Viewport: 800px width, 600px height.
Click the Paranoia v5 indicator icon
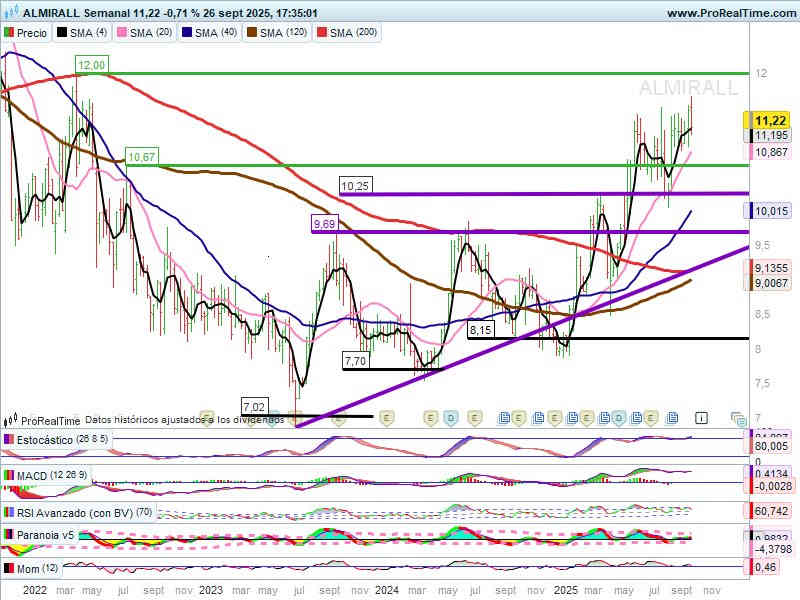pyautogui.click(x=9, y=535)
